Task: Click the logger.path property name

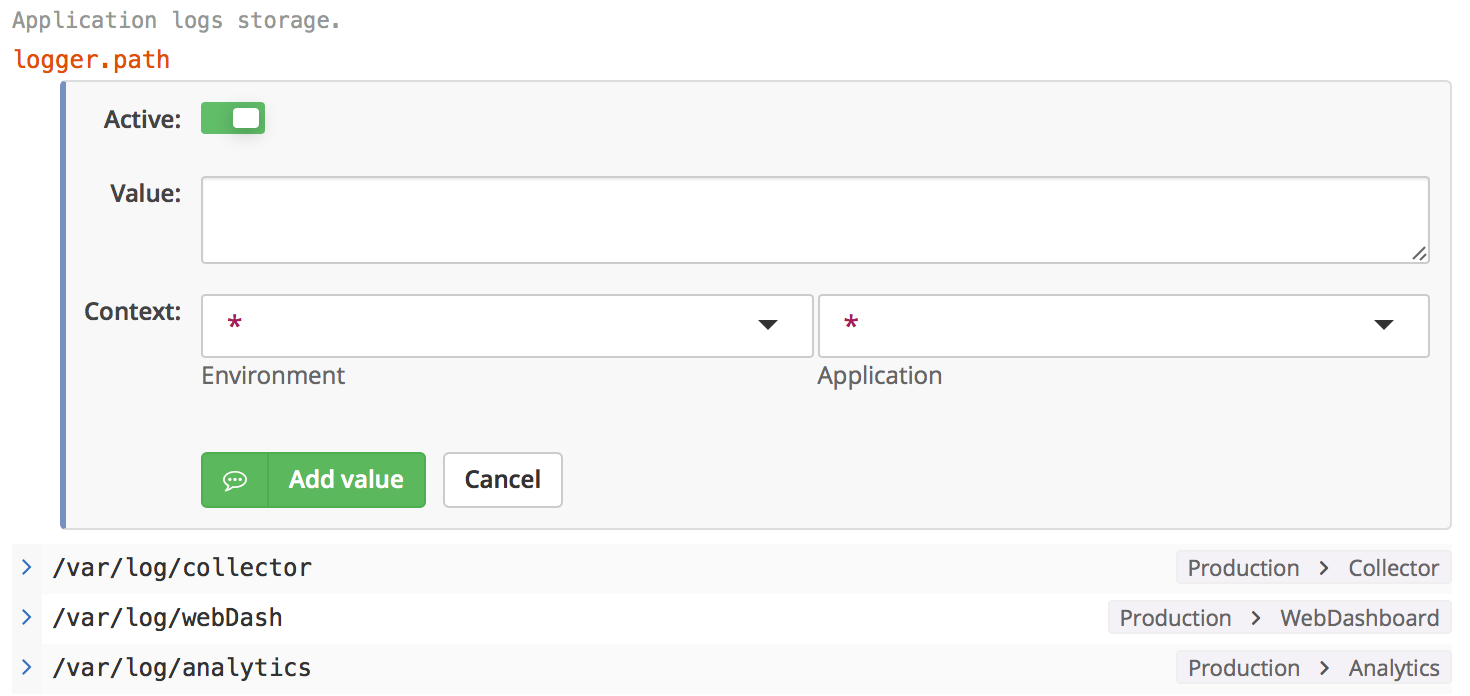Action: click(x=92, y=60)
